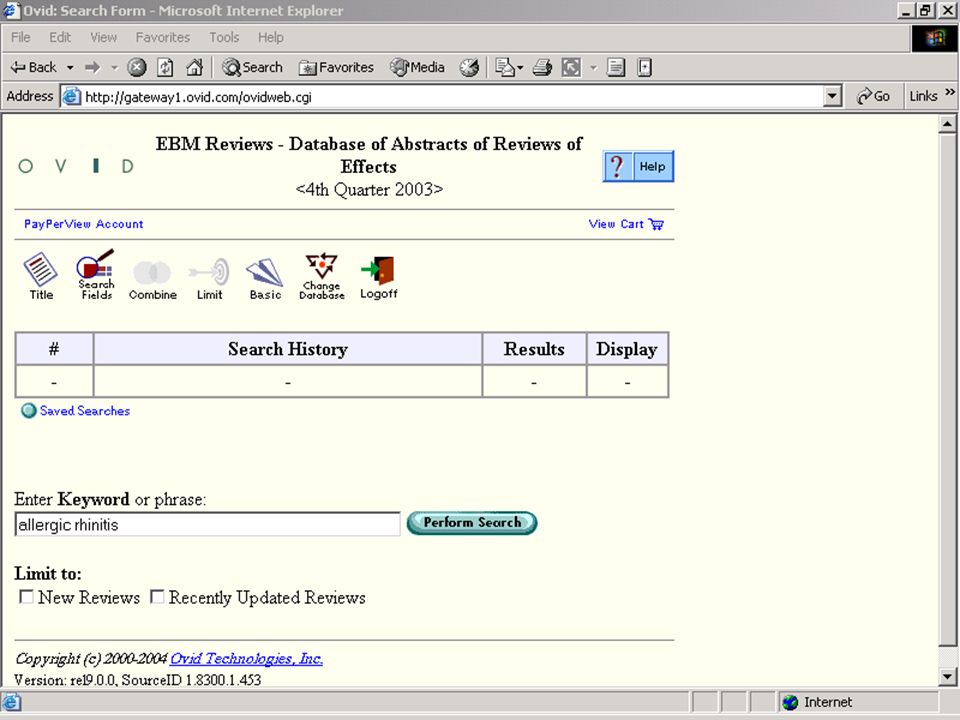The height and width of the screenshot is (720, 960).
Task: Click the View Cart shopping cart icon
Action: click(656, 224)
